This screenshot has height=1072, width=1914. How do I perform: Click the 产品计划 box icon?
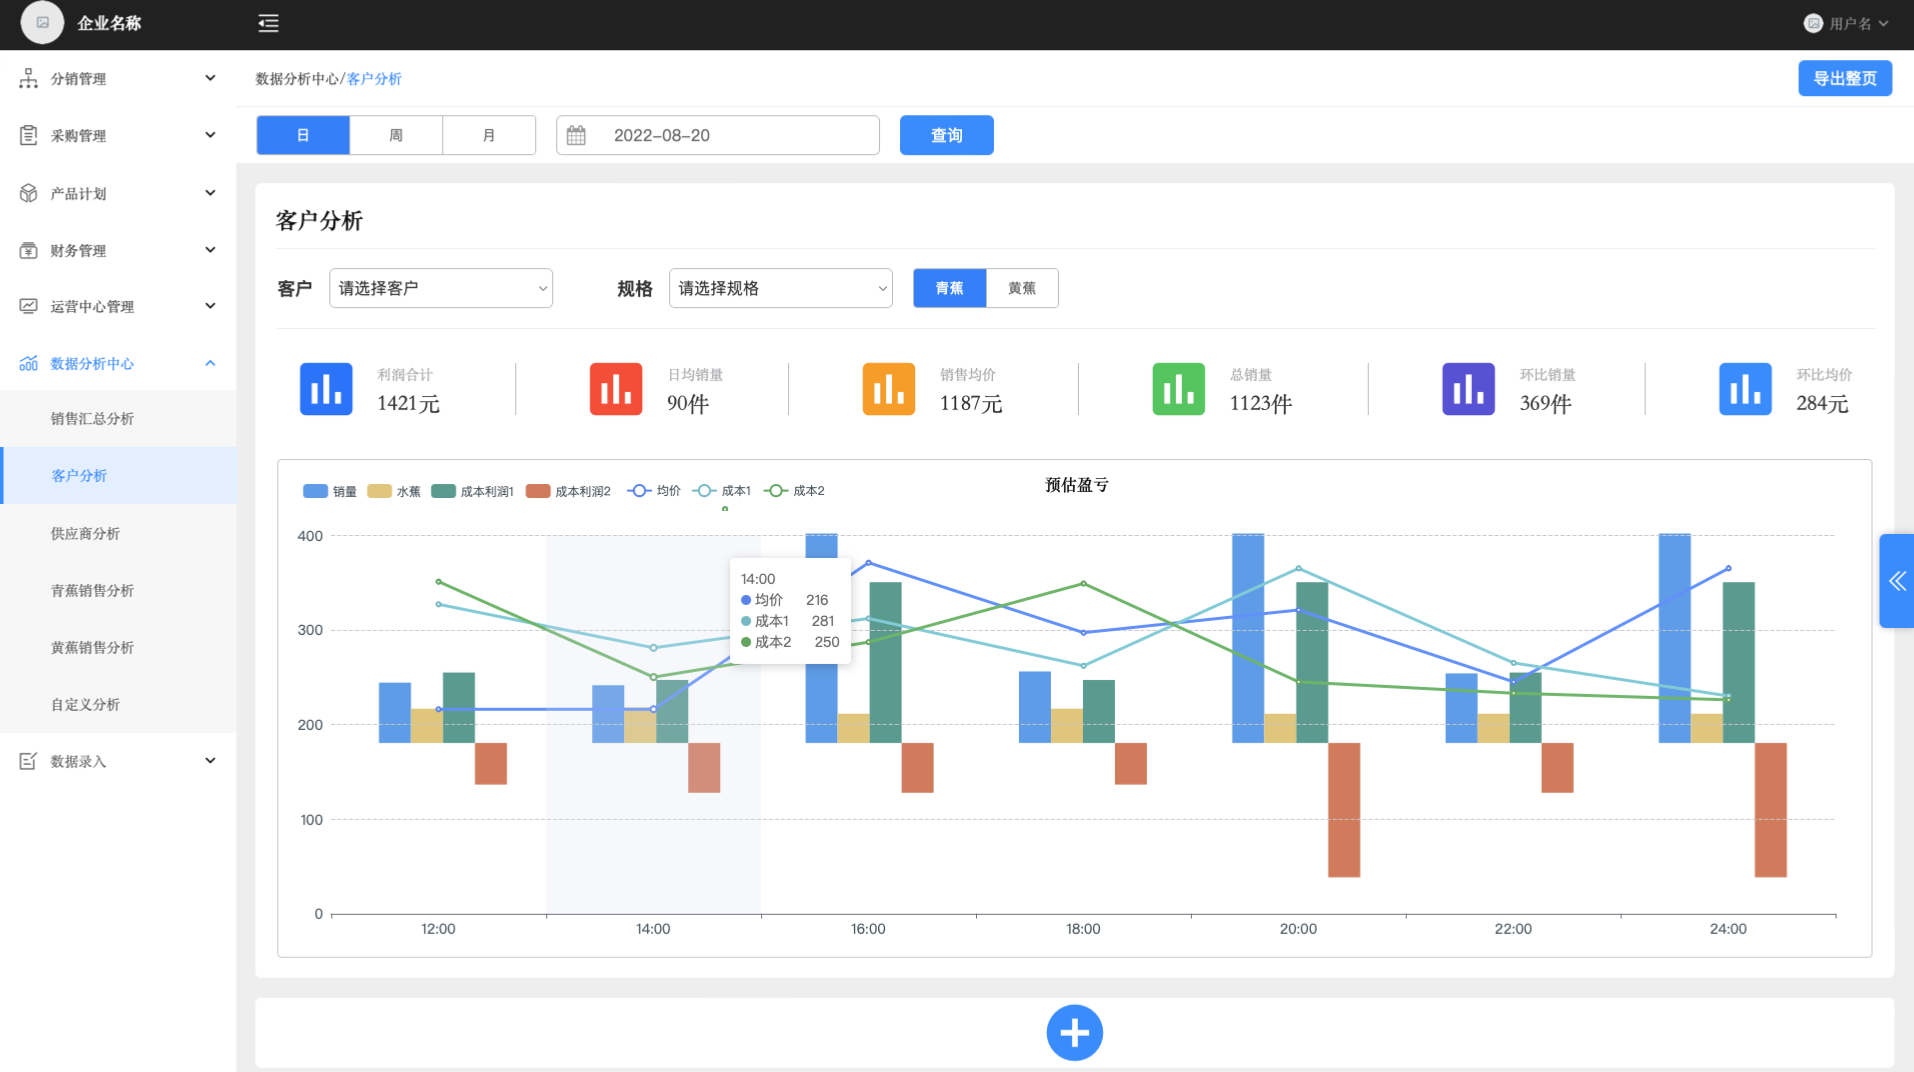28,193
